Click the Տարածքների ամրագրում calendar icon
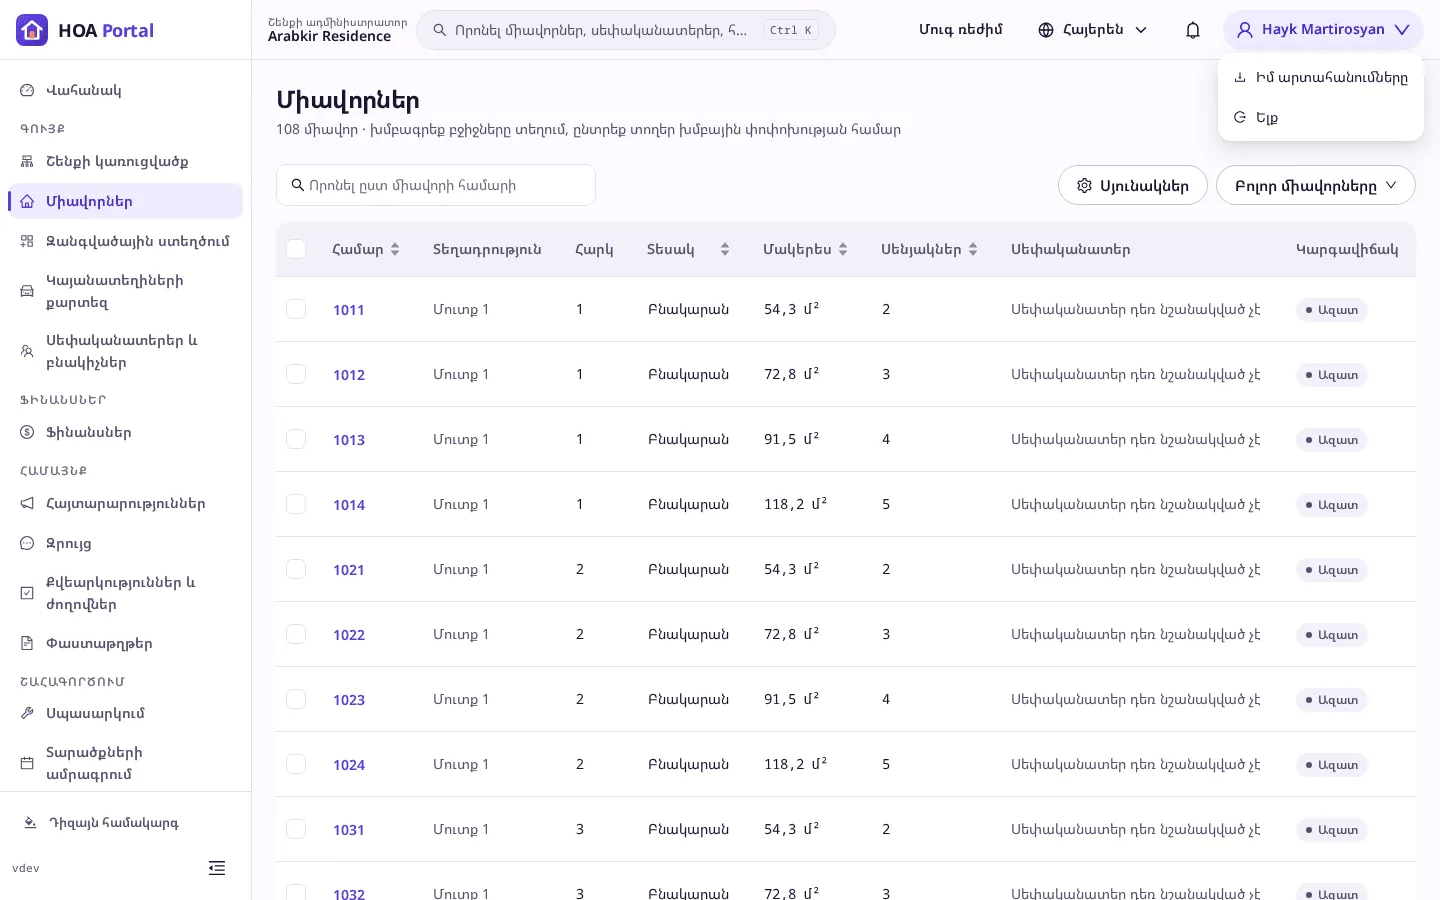The width and height of the screenshot is (1440, 900). point(27,763)
